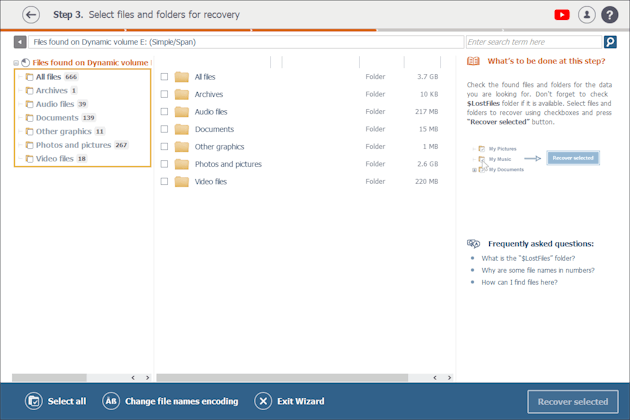This screenshot has width=630, height=420.
Task: Select All files in the tree
Action: [x=48, y=77]
